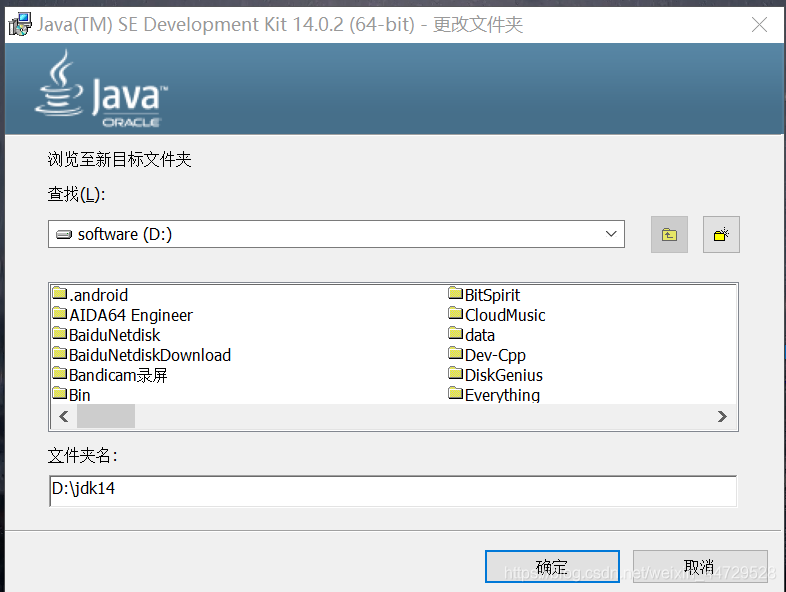Click the folder icon beside Bandicam录屏
Viewport: 786px width, 592px height.
[x=60, y=373]
